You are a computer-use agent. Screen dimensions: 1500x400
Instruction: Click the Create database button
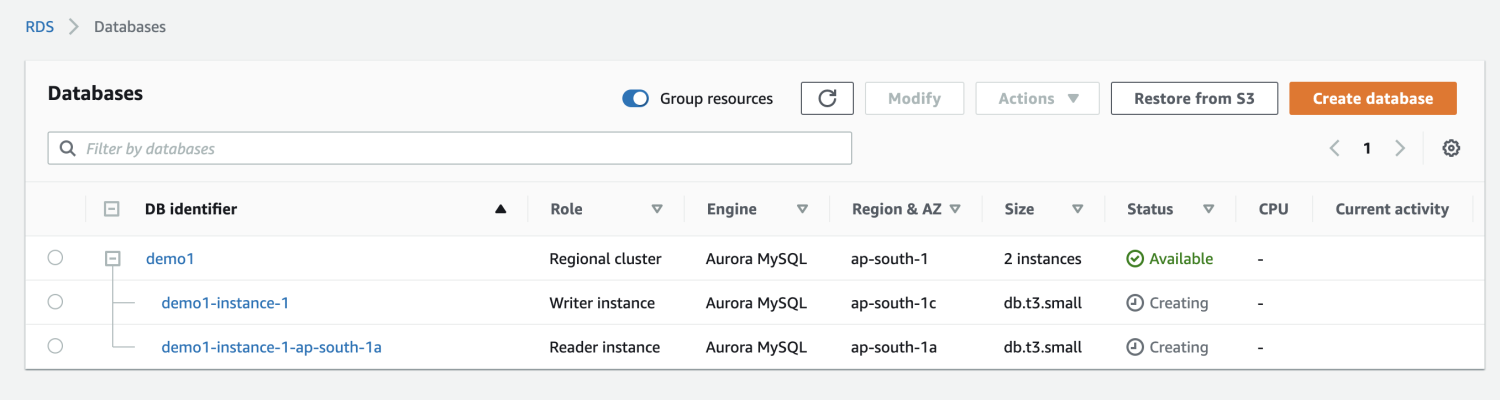pos(1372,98)
